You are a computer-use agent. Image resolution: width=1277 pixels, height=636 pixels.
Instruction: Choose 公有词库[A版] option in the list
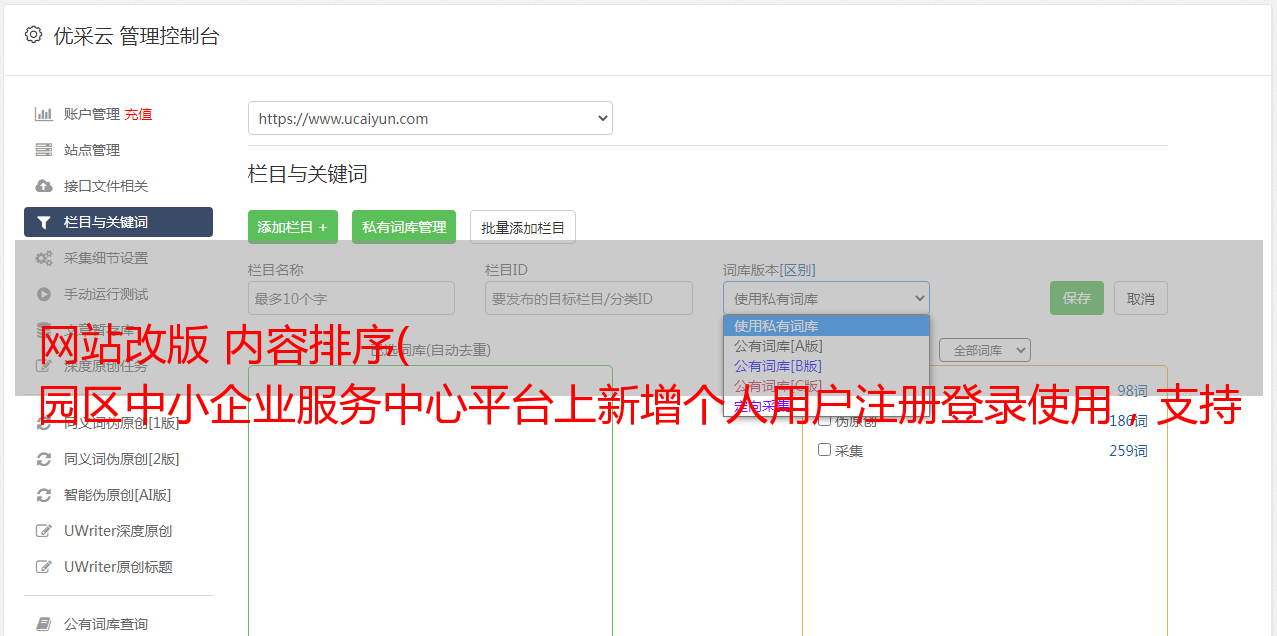826,346
